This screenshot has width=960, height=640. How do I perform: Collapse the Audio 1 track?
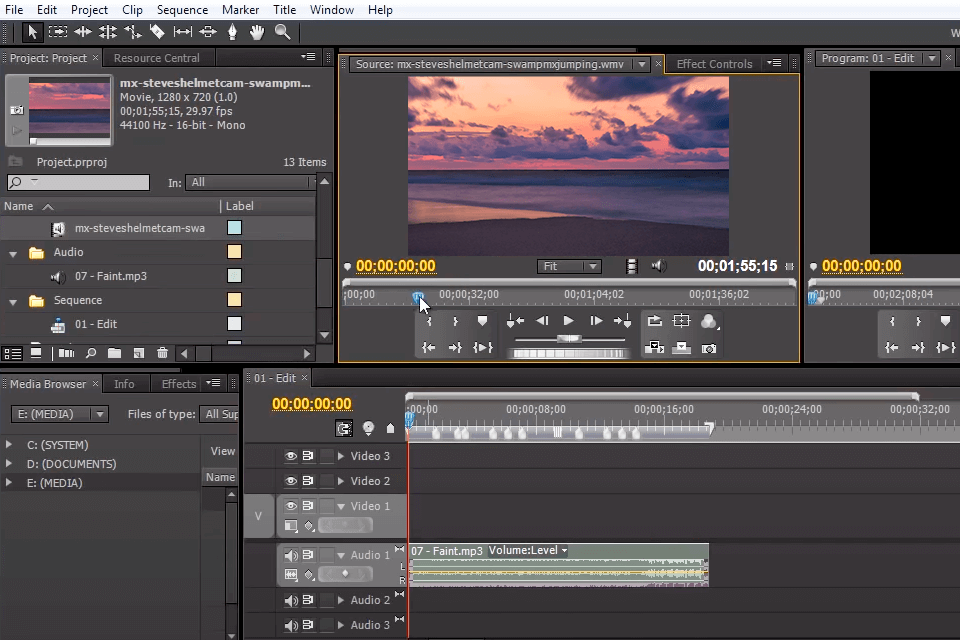[x=342, y=555]
